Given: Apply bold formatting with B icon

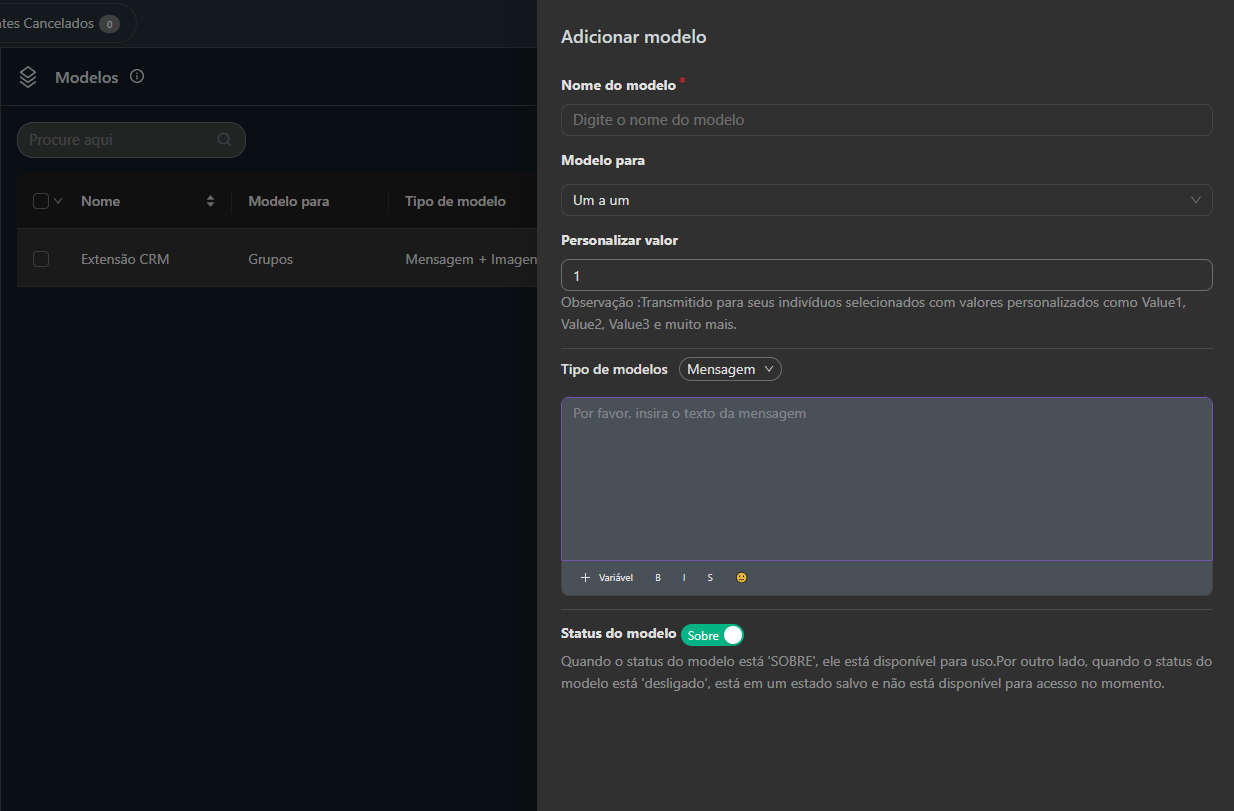Looking at the screenshot, I should (658, 578).
